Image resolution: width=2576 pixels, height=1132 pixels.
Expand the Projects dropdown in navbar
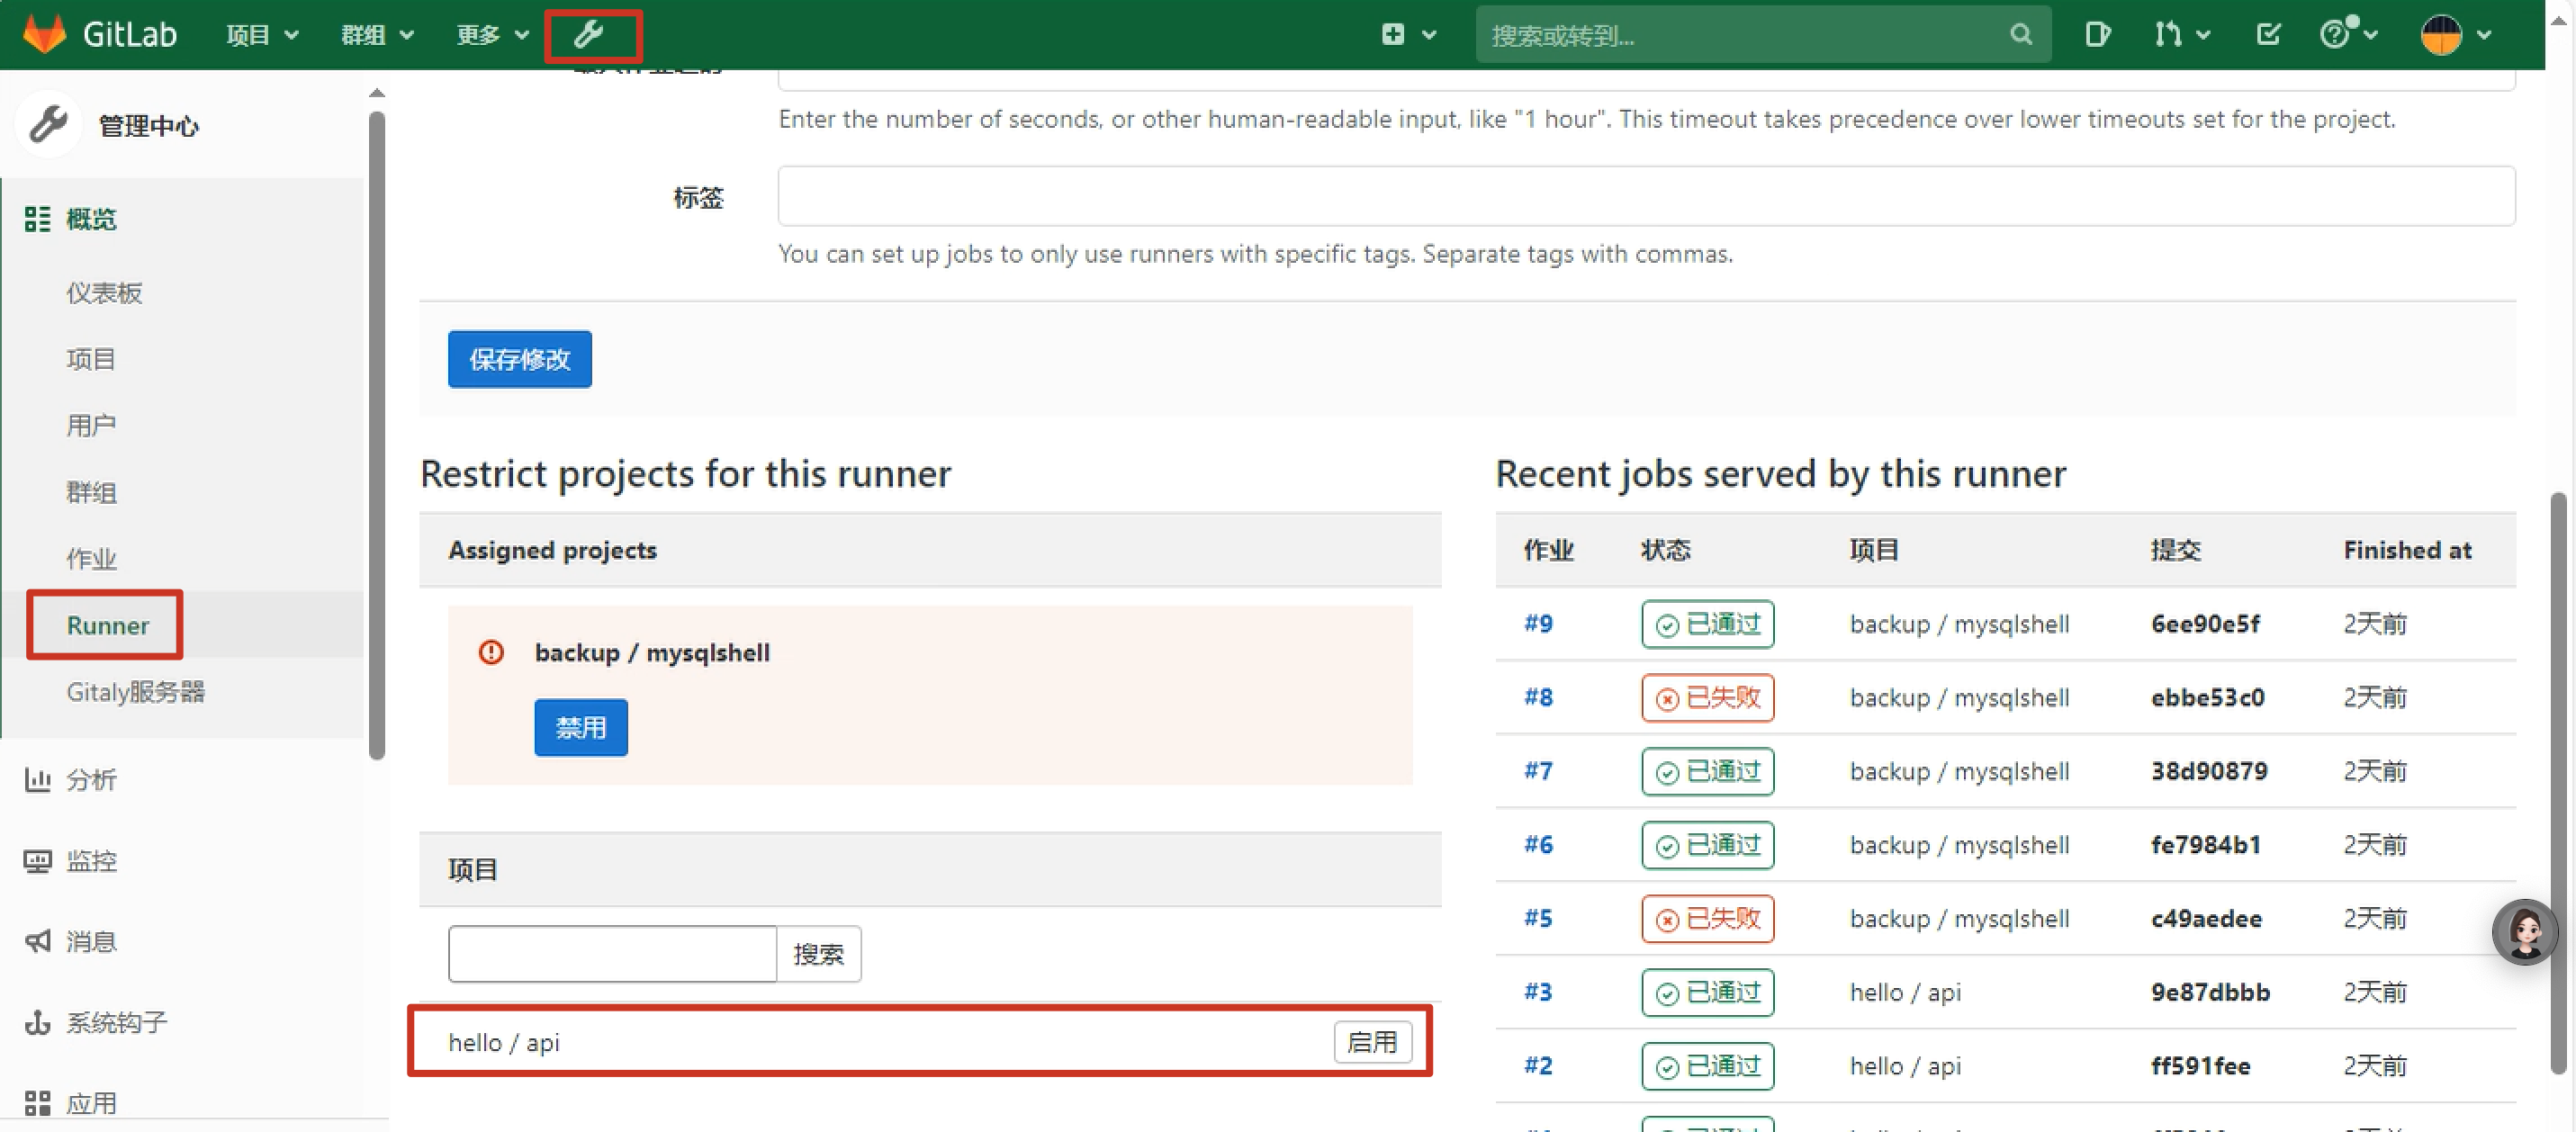point(262,35)
